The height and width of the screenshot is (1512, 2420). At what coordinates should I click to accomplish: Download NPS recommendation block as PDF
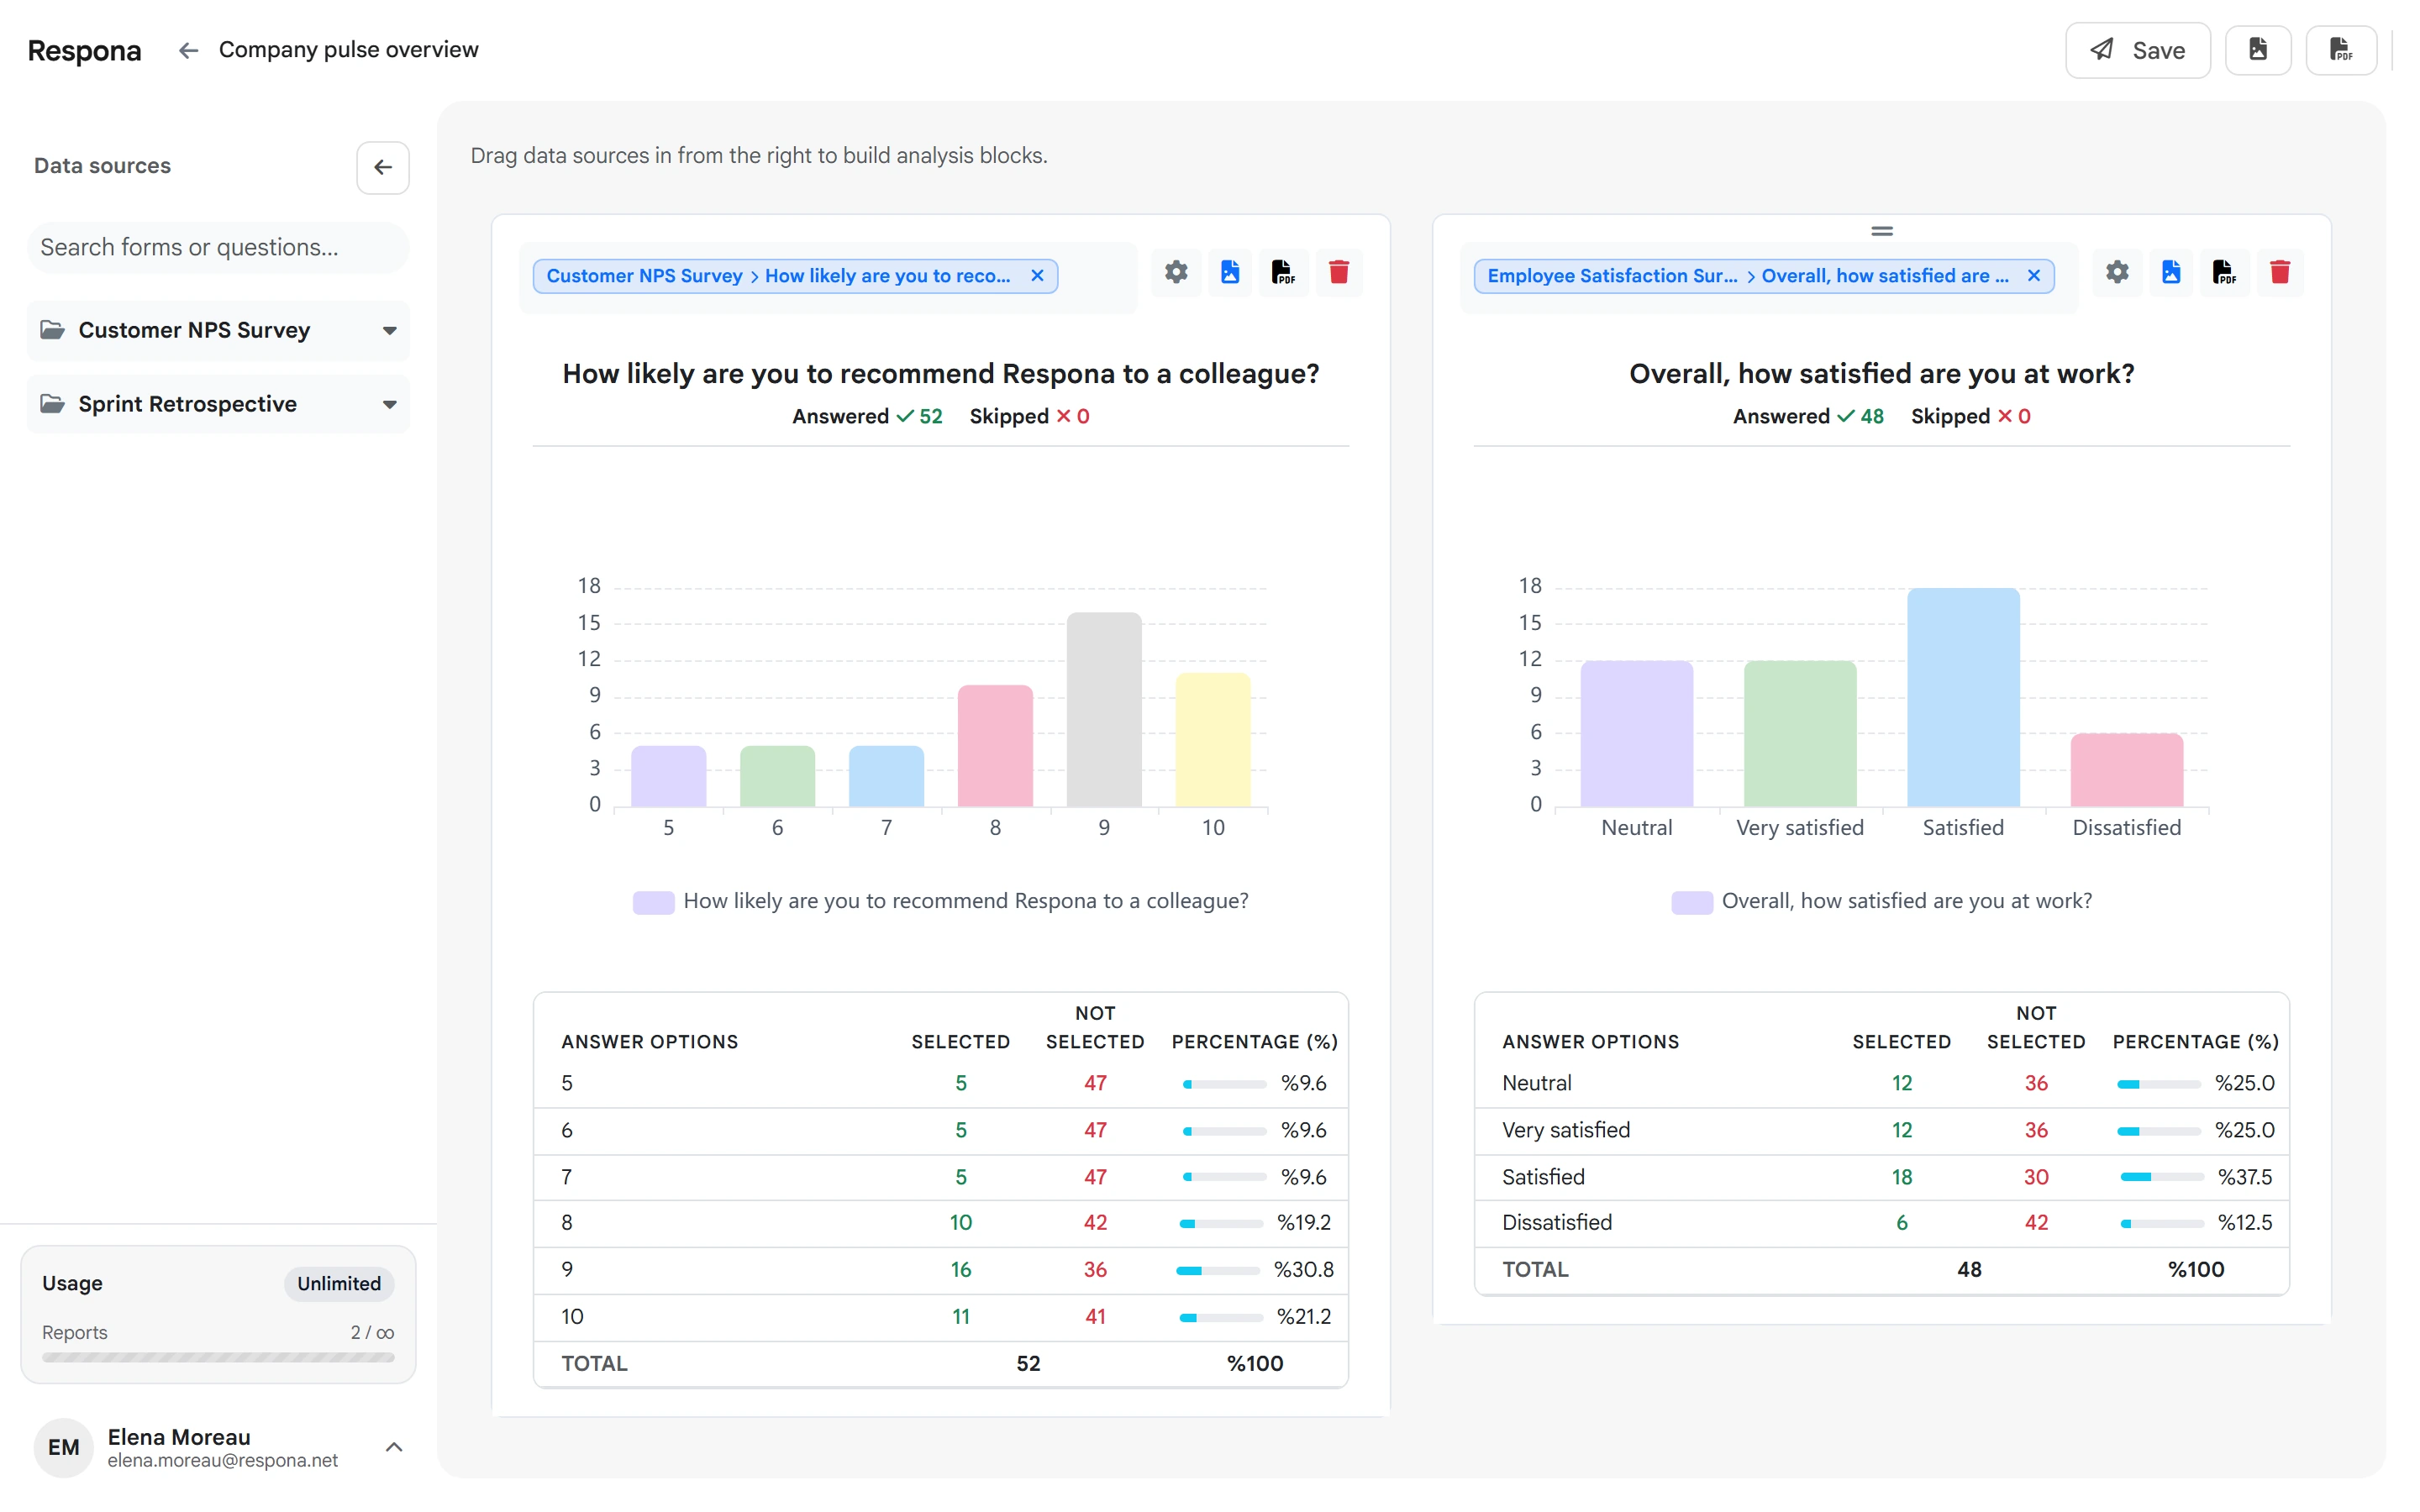point(1283,272)
